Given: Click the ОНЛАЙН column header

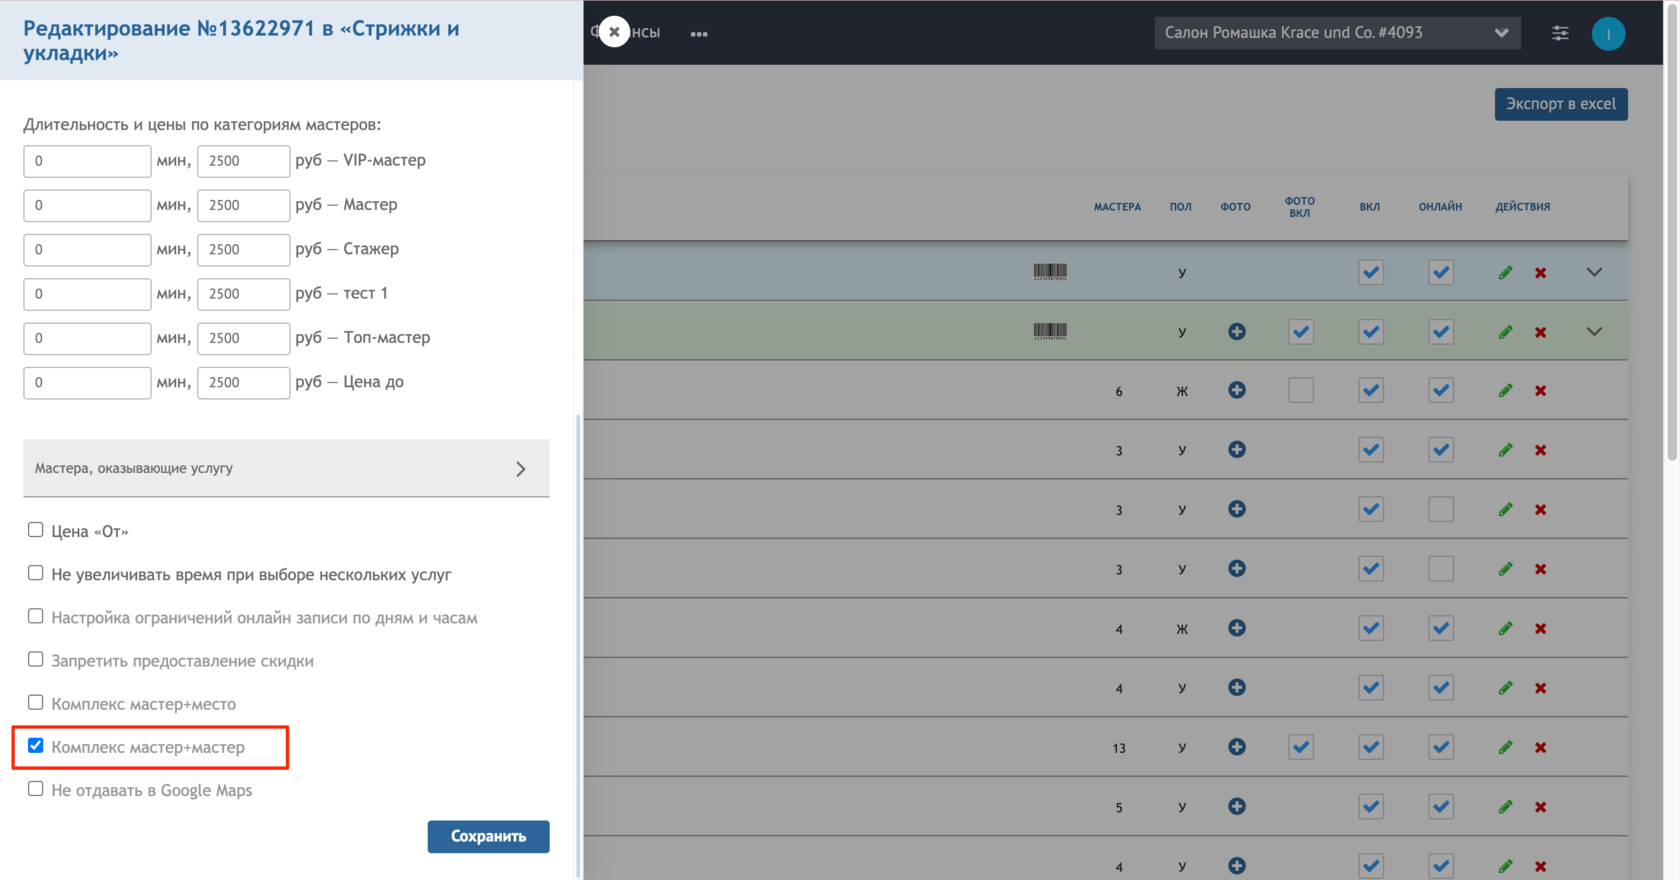Looking at the screenshot, I should coord(1440,207).
